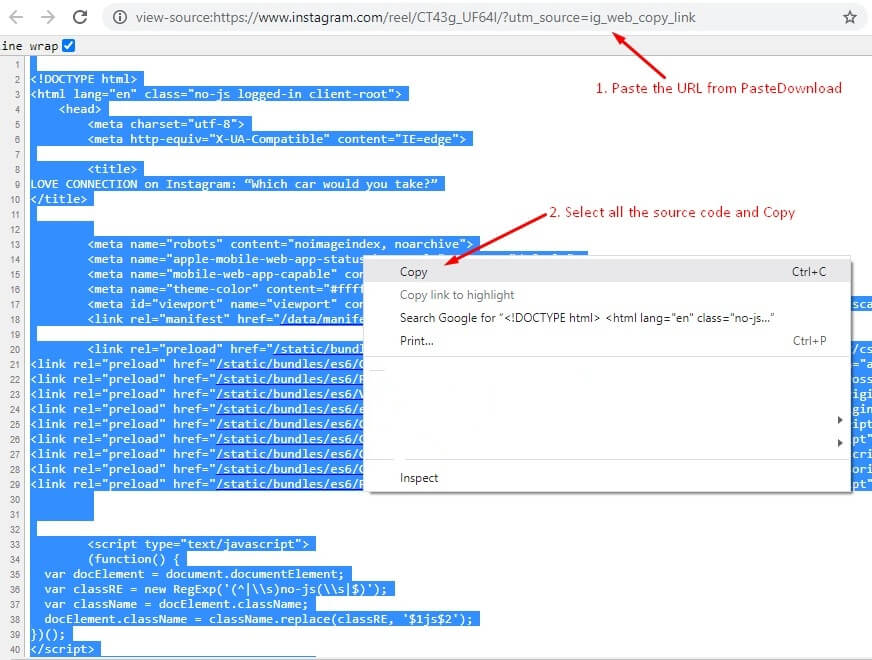Untick the line wrap checkbox
This screenshot has height=660, width=872.
pyautogui.click(x=68, y=46)
